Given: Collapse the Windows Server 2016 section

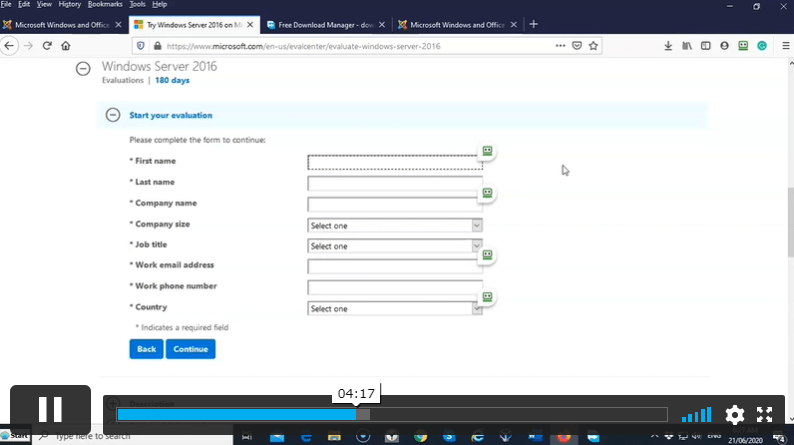Looking at the screenshot, I should (x=84, y=68).
